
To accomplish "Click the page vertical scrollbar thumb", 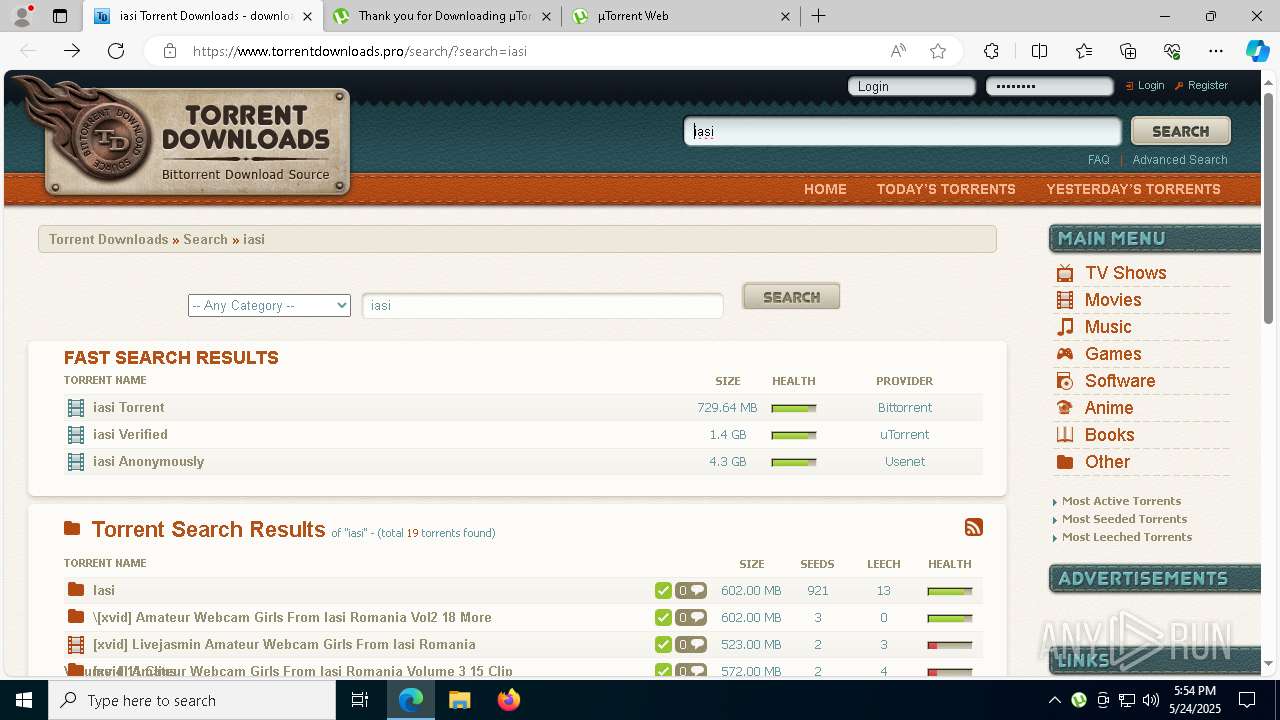I will pyautogui.click(x=1269, y=208).
